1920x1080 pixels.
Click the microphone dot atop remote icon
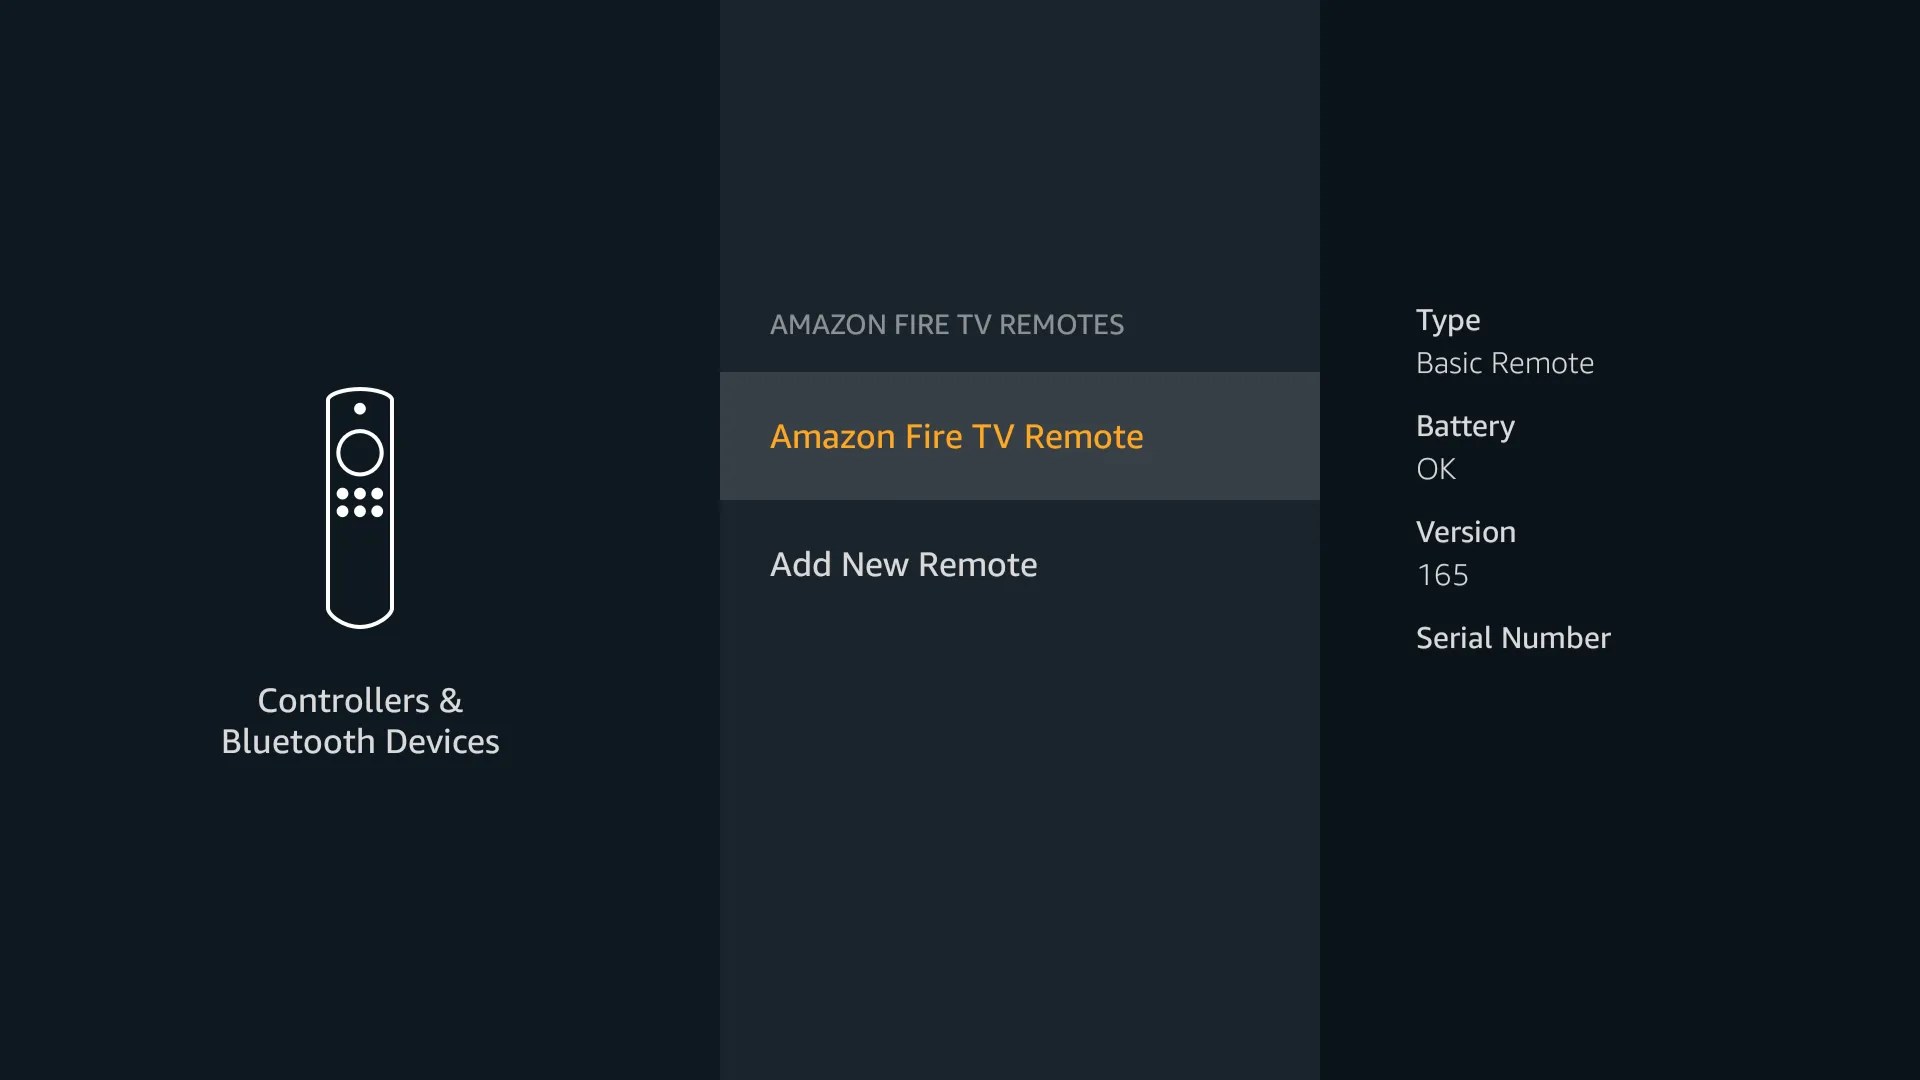tap(359, 408)
